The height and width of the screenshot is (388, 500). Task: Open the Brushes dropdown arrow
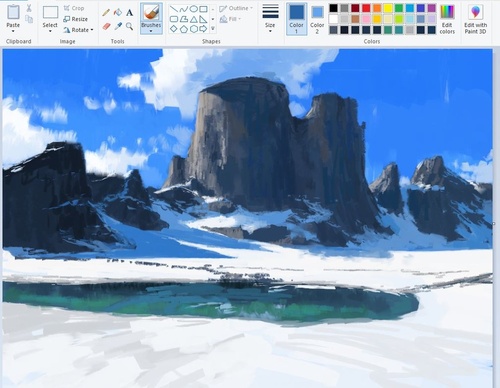click(x=151, y=31)
